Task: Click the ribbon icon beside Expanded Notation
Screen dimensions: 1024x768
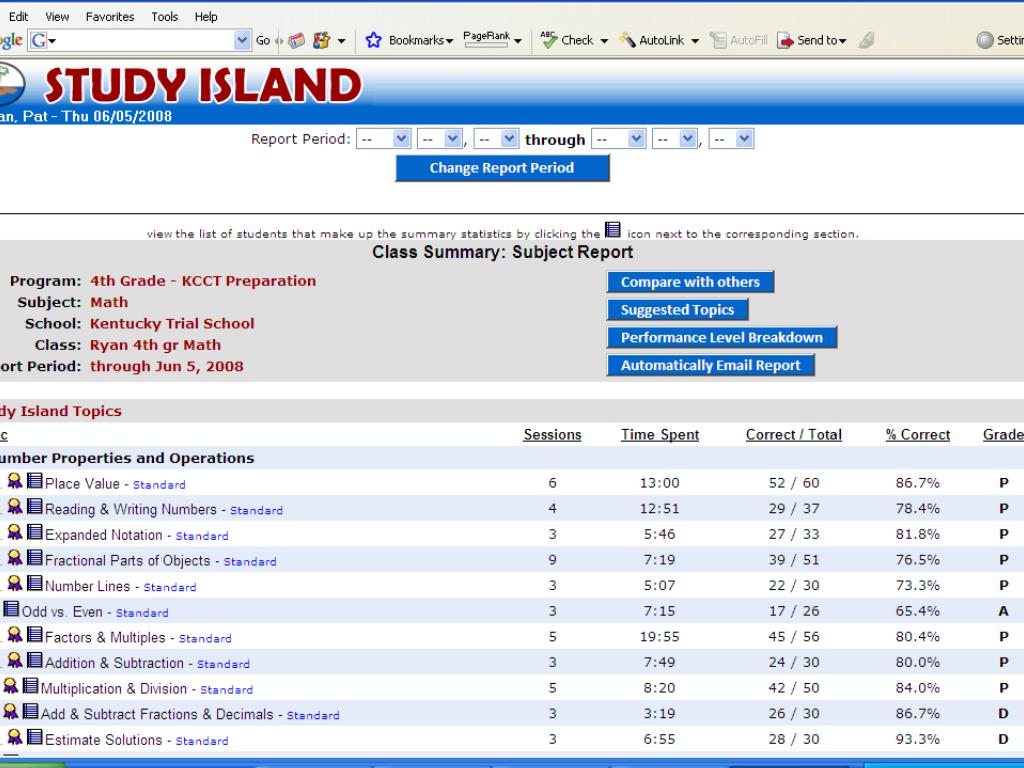Action: (x=14, y=532)
